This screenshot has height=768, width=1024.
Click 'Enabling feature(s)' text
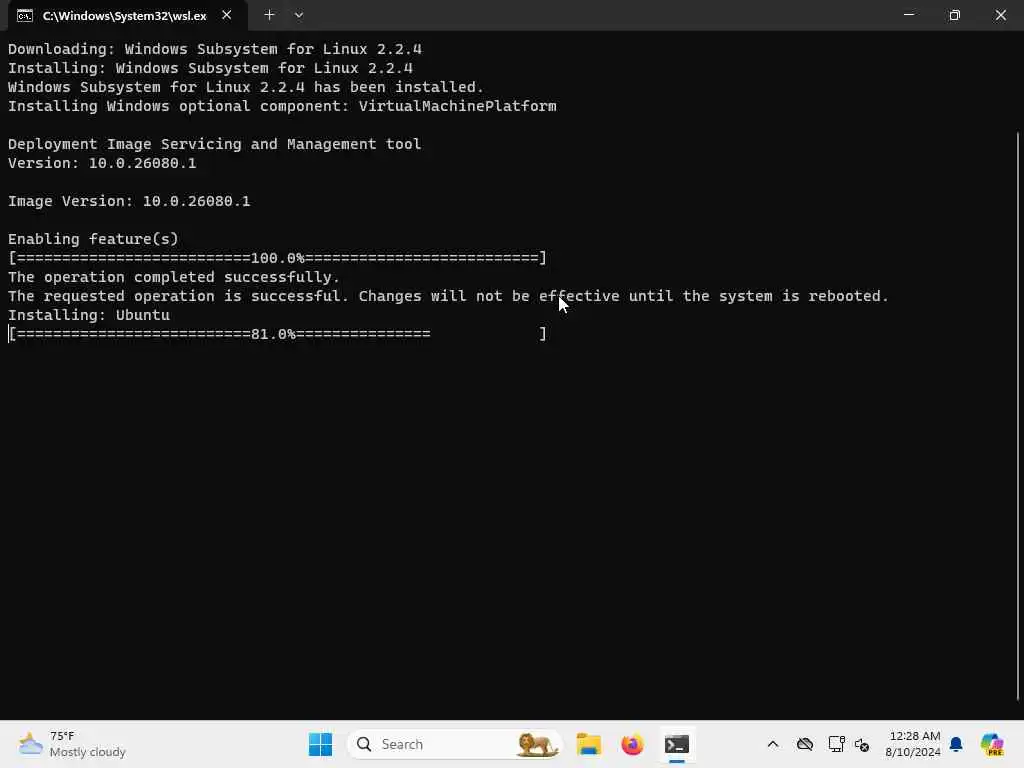(x=93, y=239)
